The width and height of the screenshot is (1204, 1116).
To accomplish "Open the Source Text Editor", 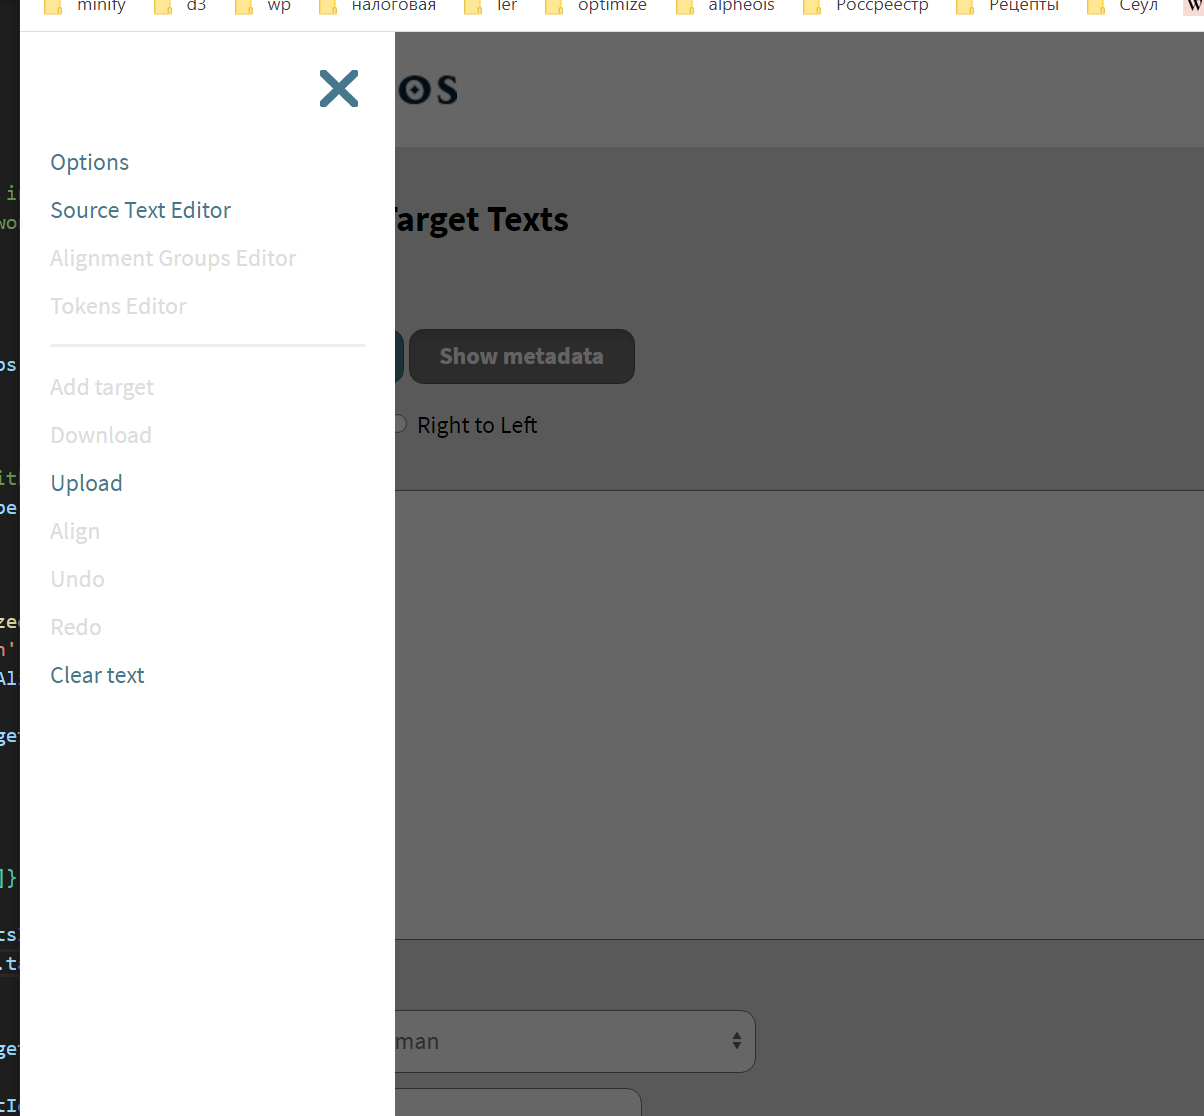I will point(140,210).
